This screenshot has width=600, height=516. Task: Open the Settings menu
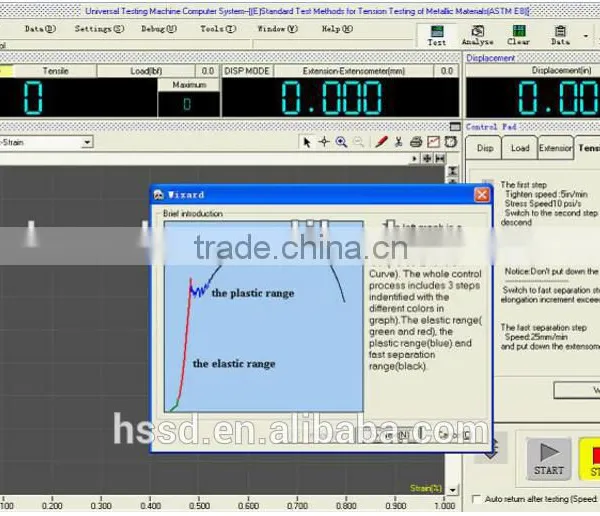pos(99,29)
